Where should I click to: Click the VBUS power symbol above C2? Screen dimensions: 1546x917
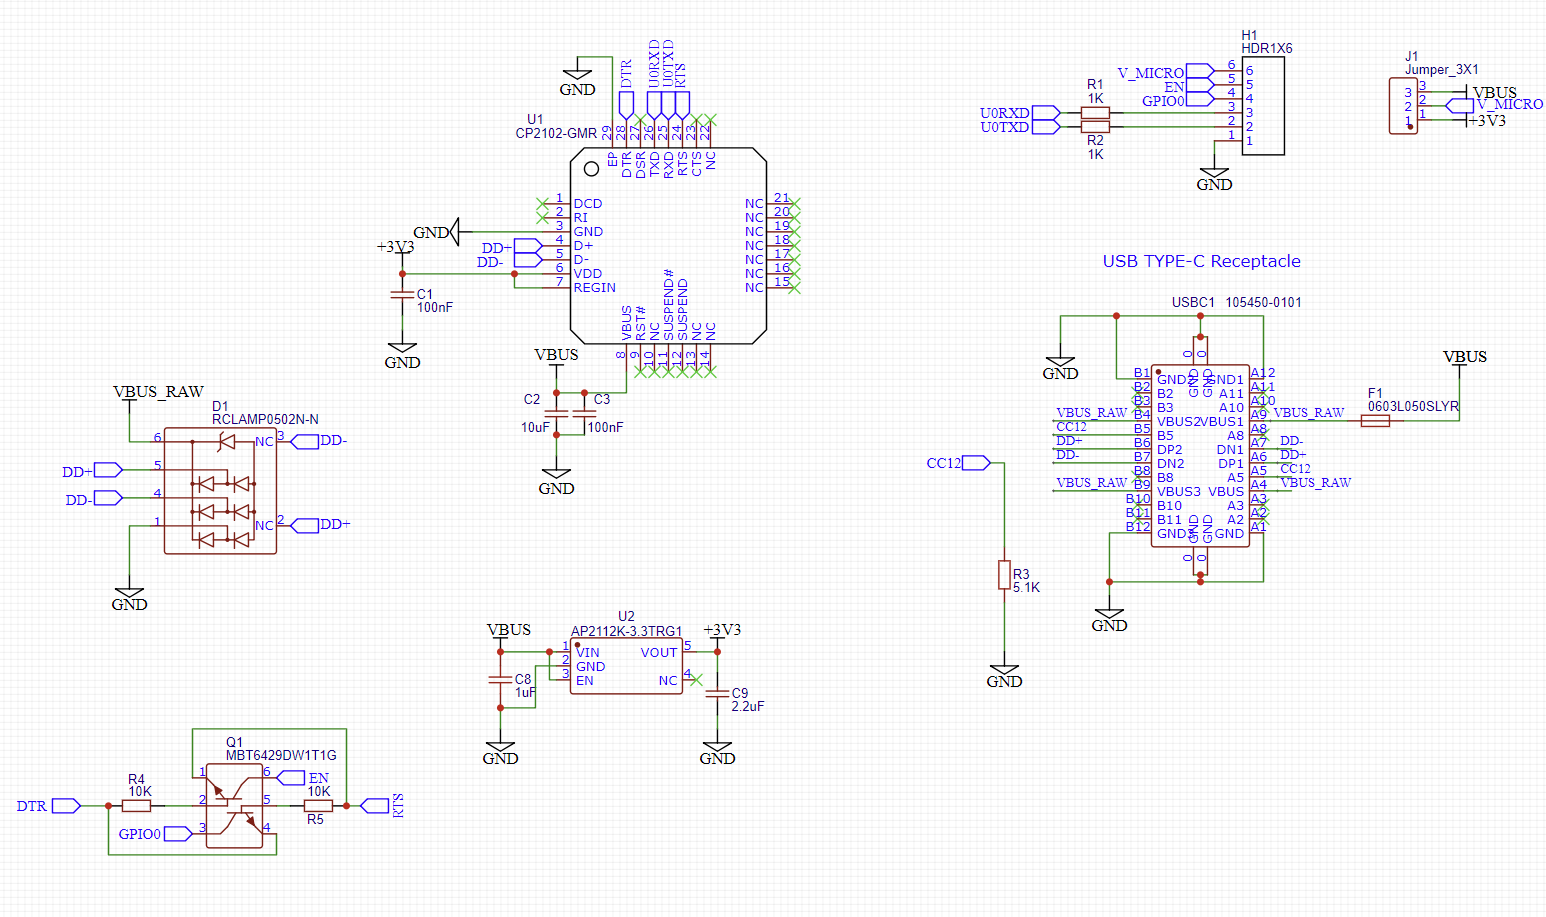[x=556, y=355]
